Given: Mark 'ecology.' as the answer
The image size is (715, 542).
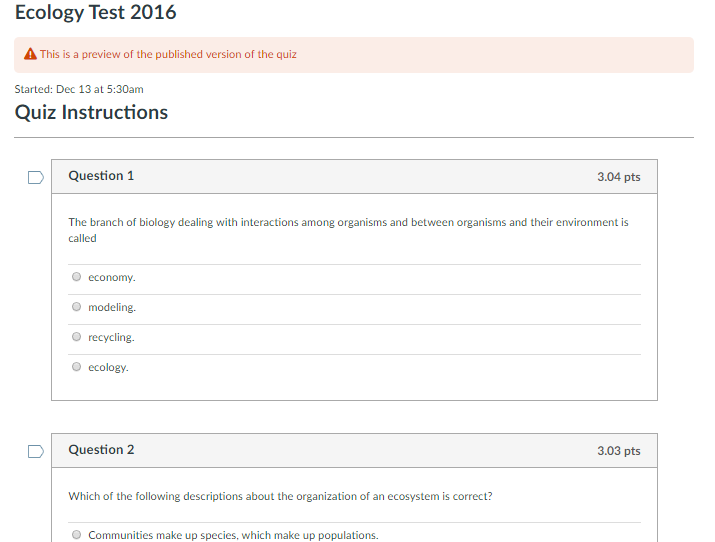Looking at the screenshot, I should point(76,367).
